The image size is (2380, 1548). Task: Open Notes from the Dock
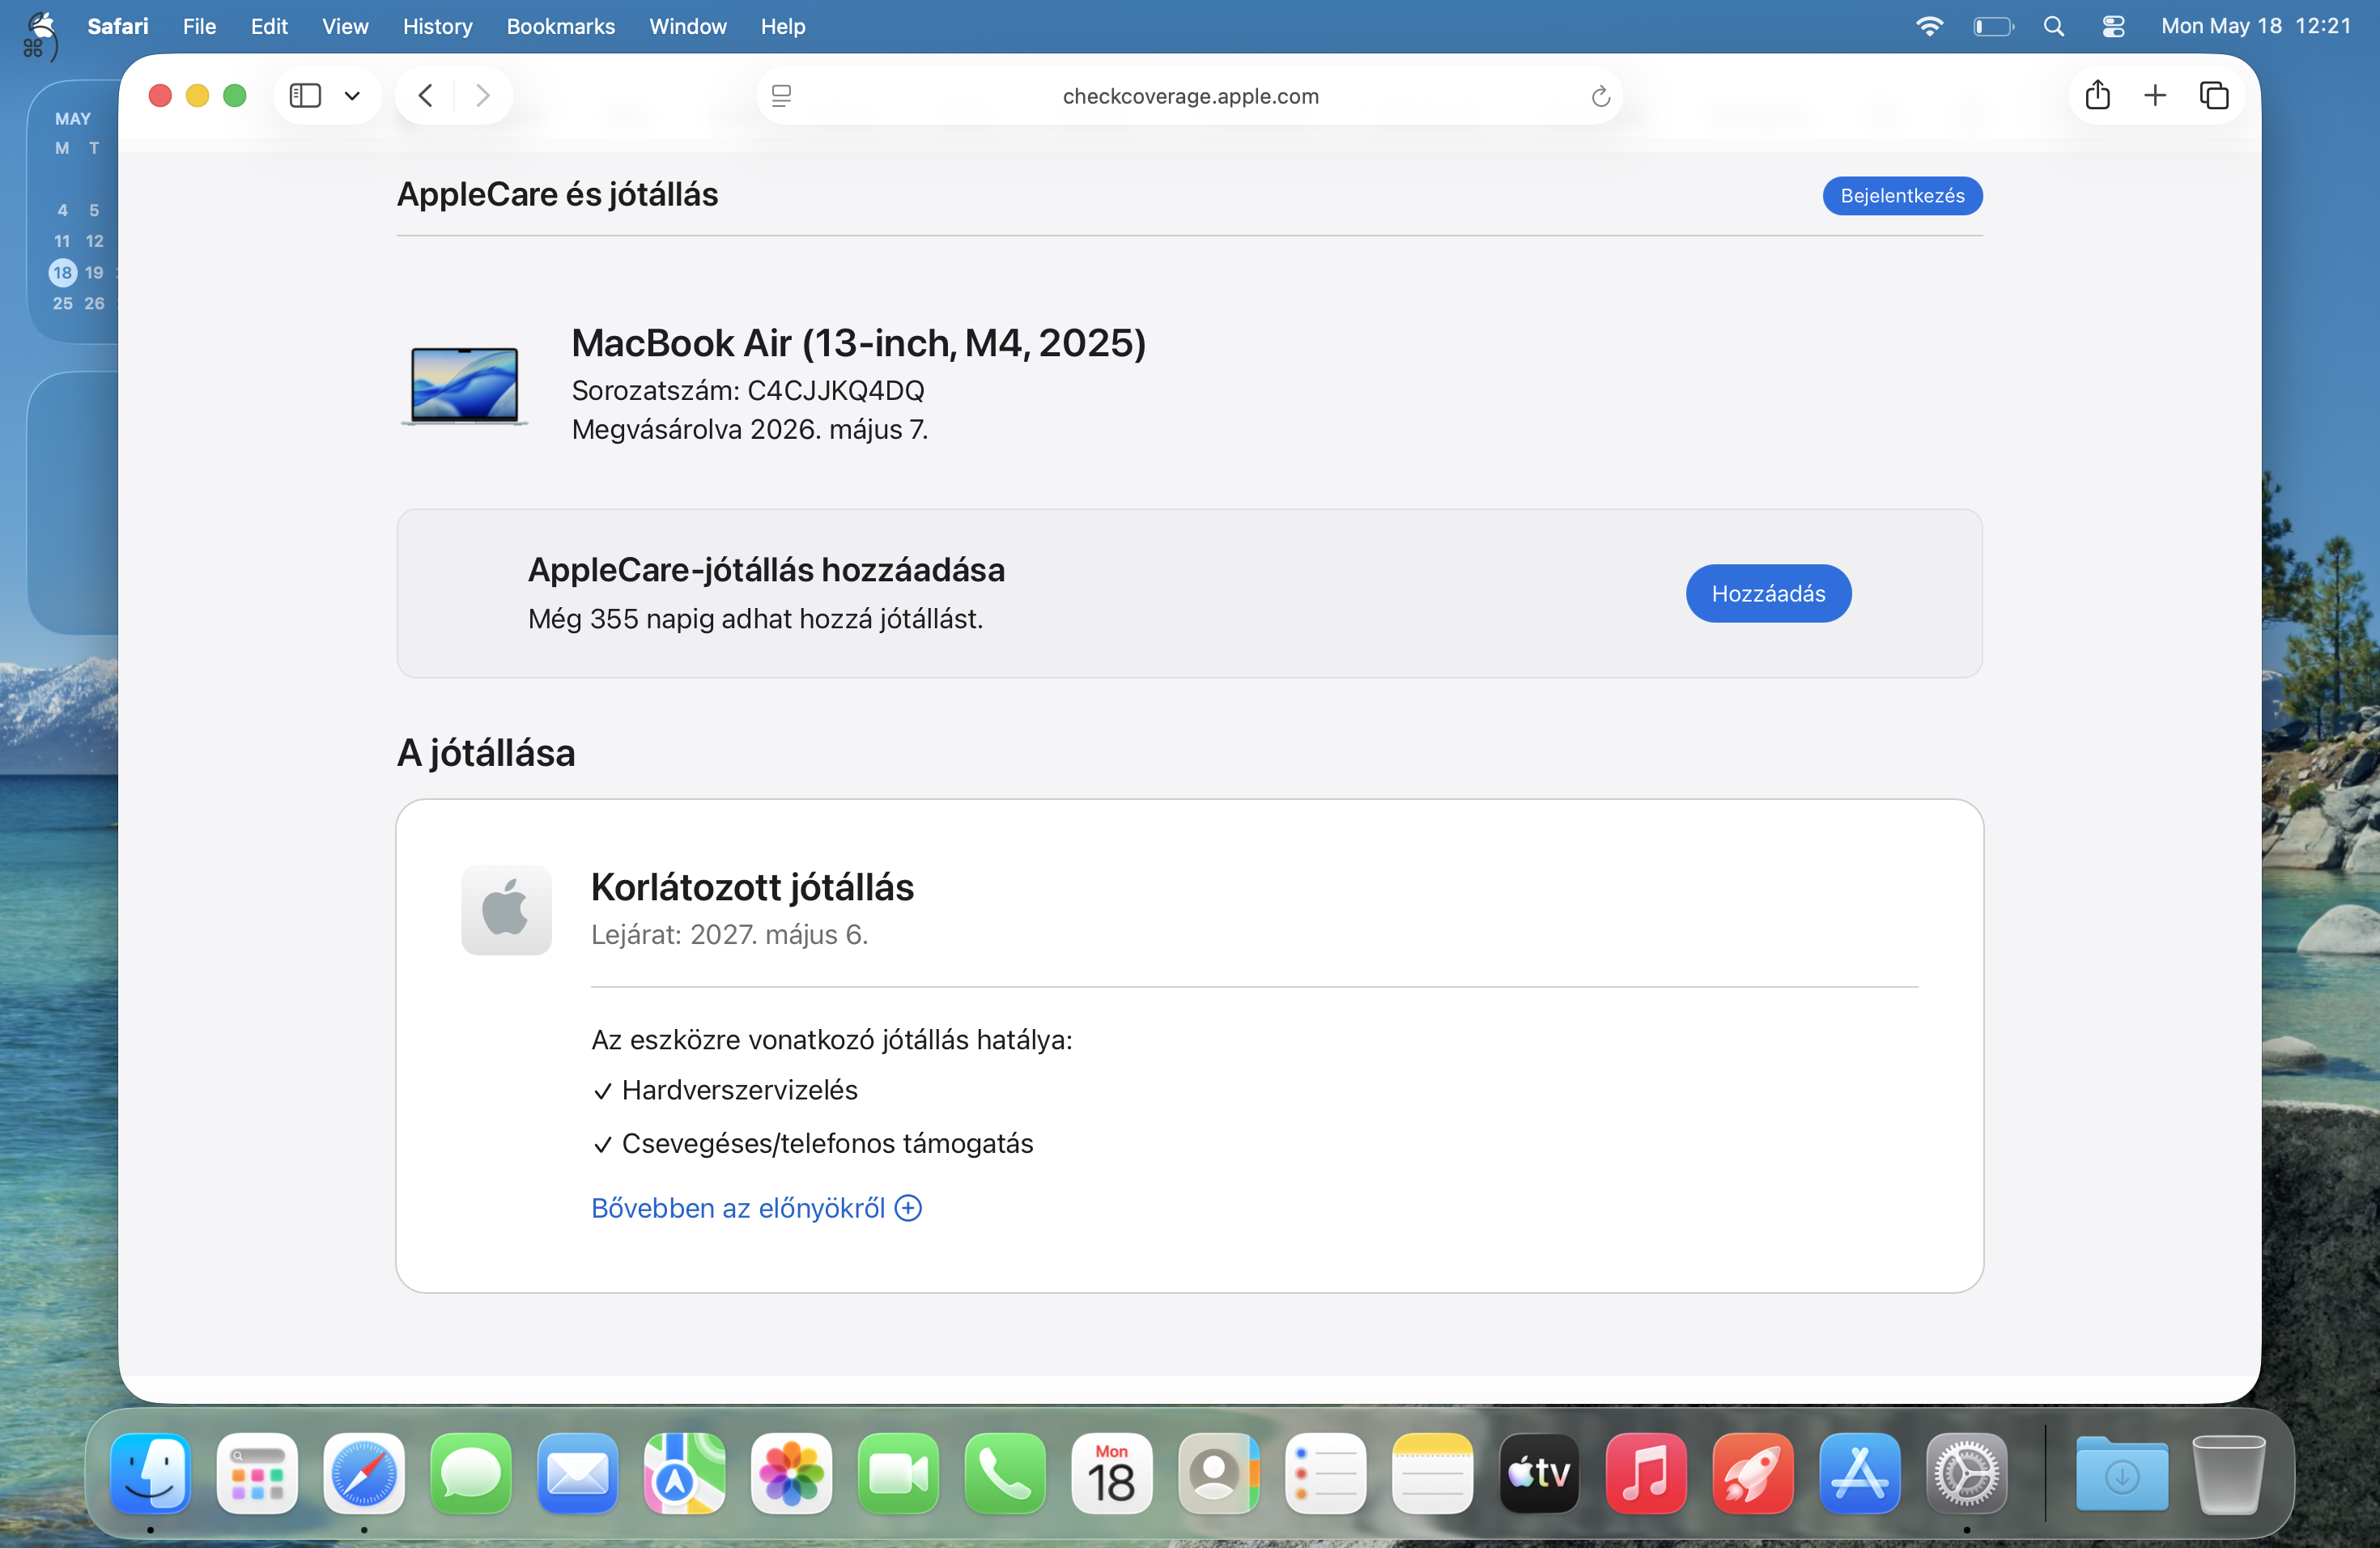pos(1433,1474)
